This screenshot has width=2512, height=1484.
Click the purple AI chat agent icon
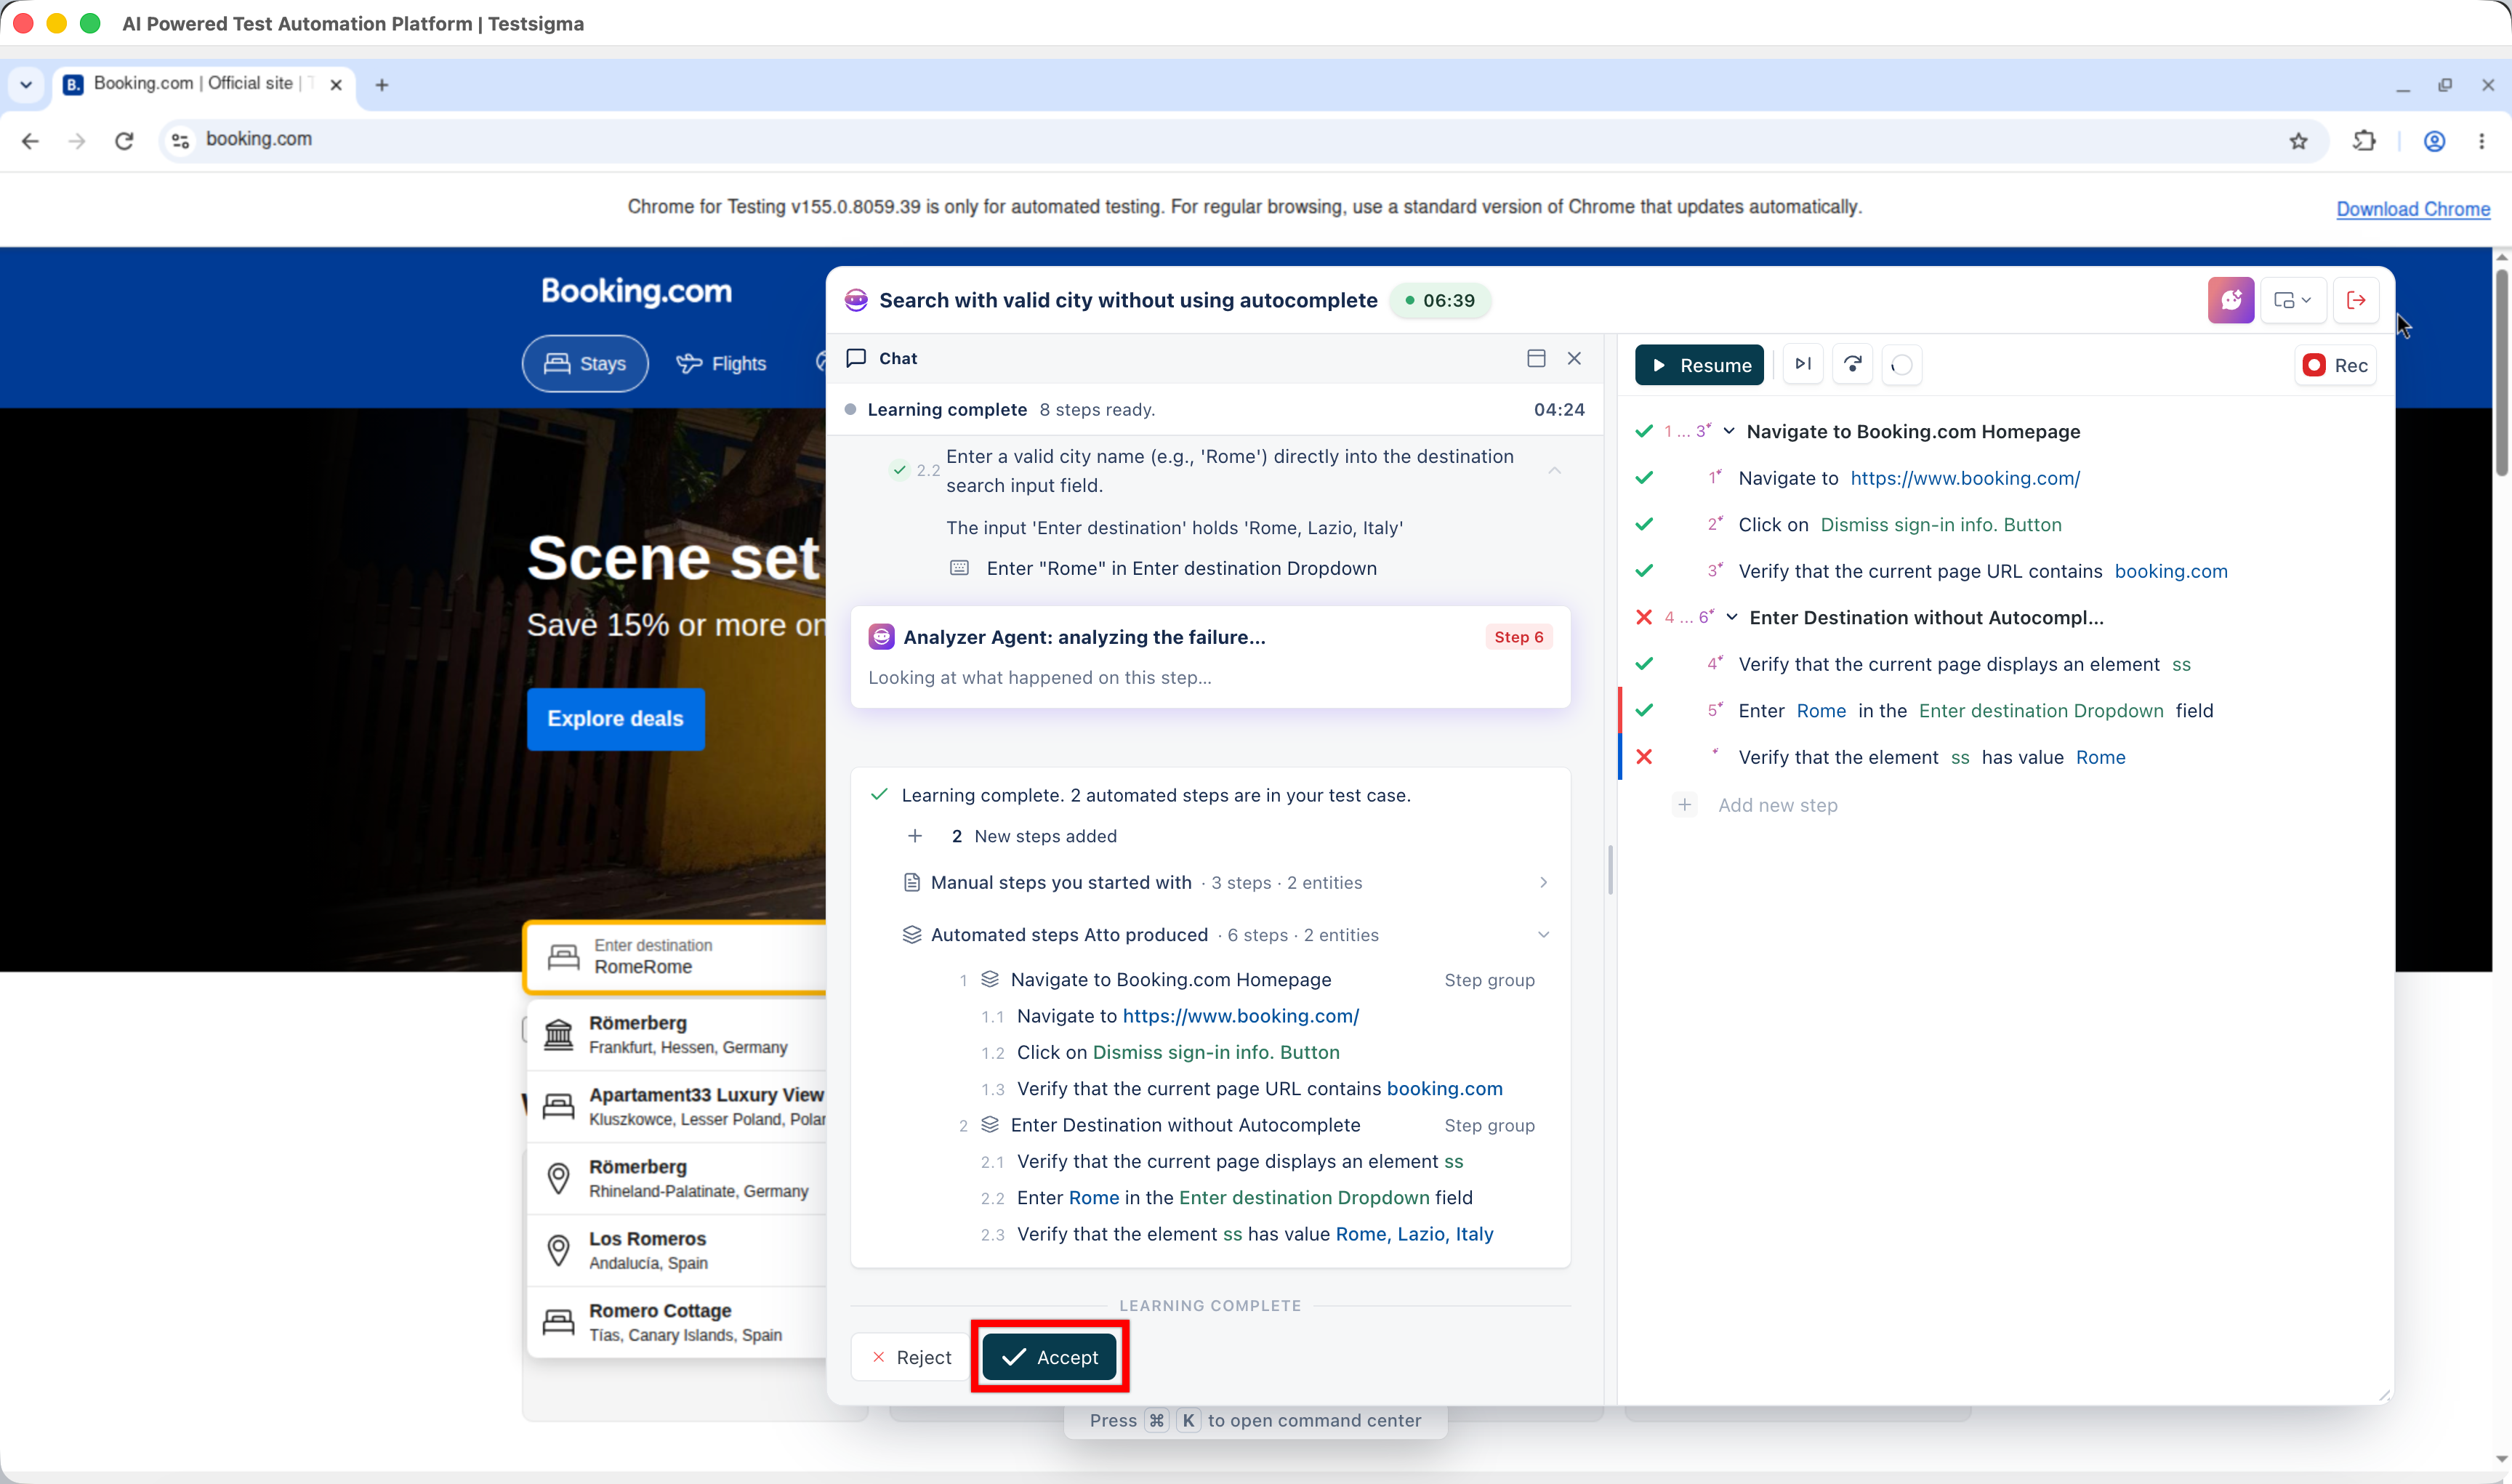[2231, 300]
